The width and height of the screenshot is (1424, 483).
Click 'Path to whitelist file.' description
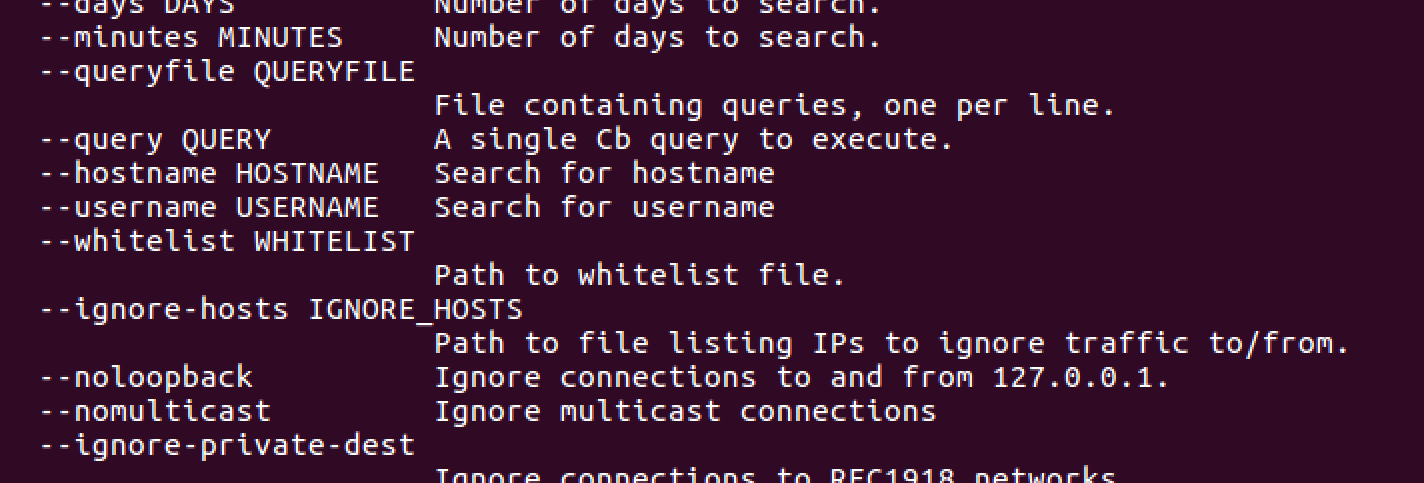[639, 276]
